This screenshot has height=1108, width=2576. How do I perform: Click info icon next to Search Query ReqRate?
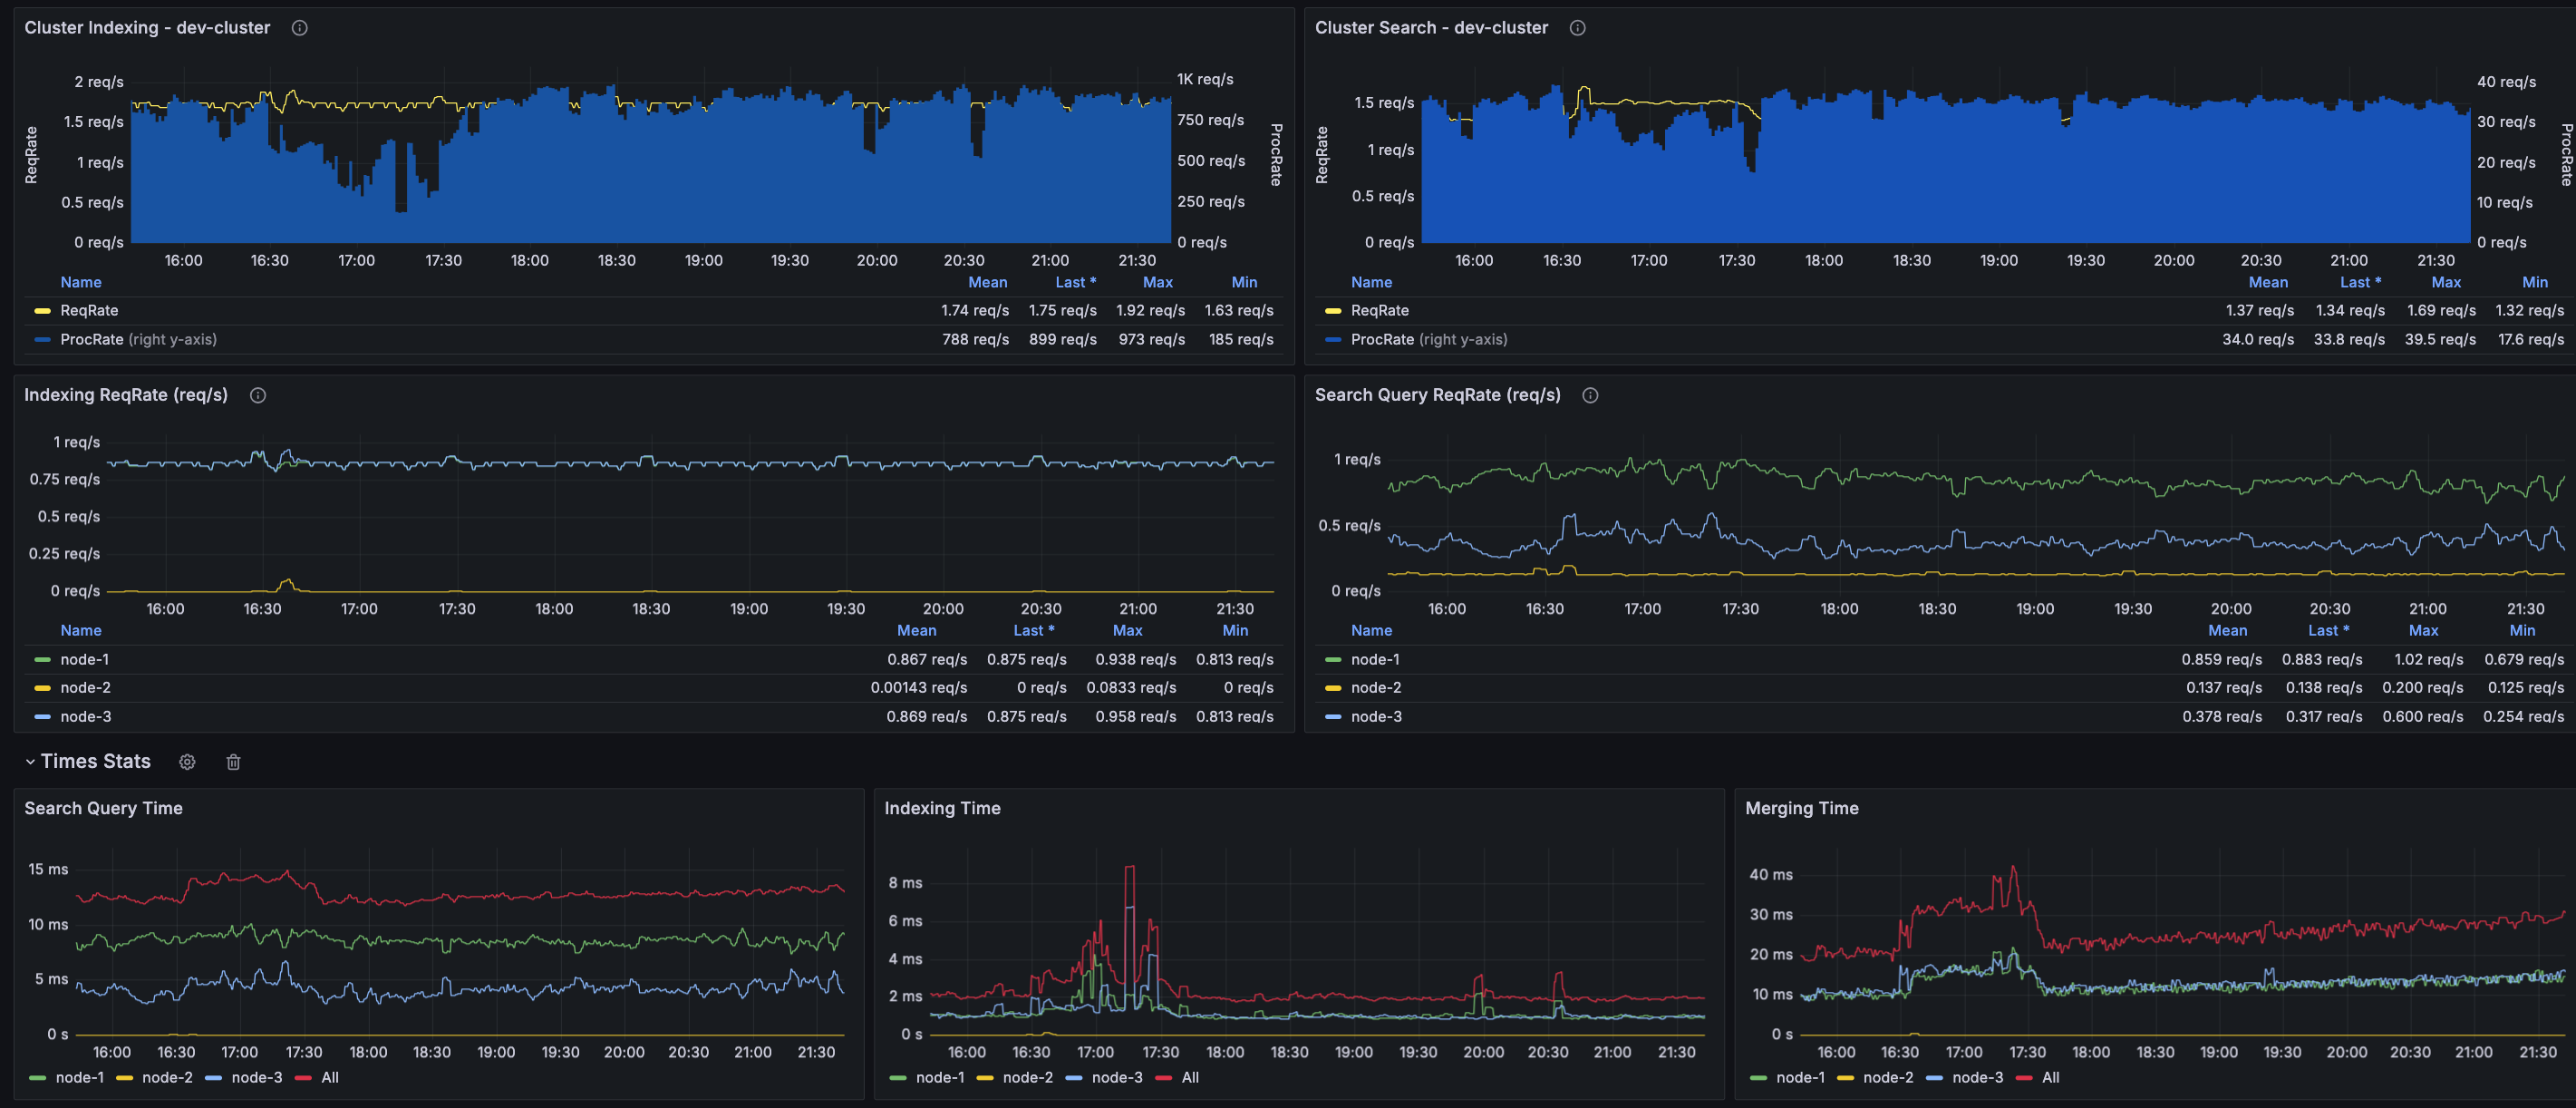1590,395
